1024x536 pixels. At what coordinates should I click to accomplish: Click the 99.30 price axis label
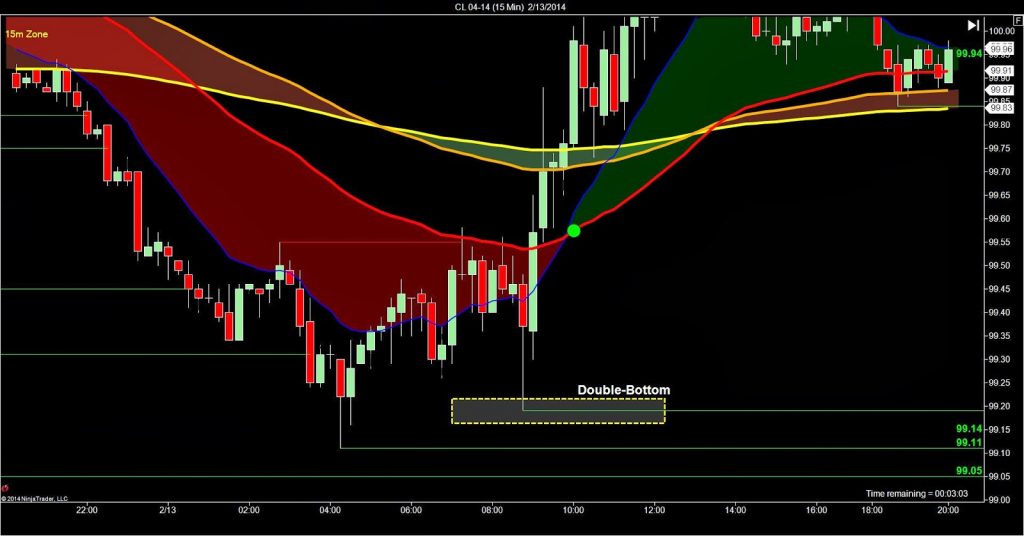click(x=1000, y=360)
